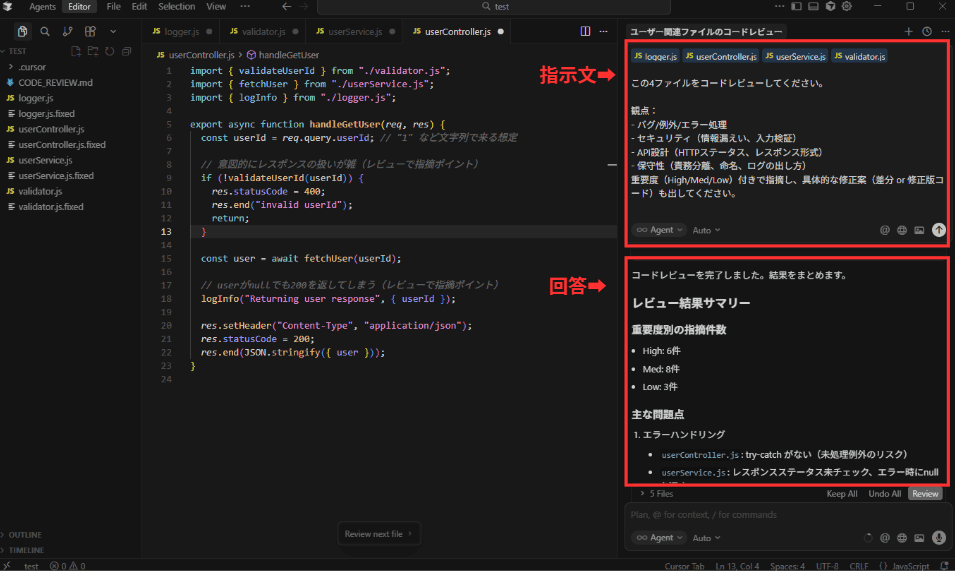Image resolution: width=955 pixels, height=571 pixels.
Task: Click the Refresh Explorer icon
Action: pyautogui.click(x=109, y=51)
